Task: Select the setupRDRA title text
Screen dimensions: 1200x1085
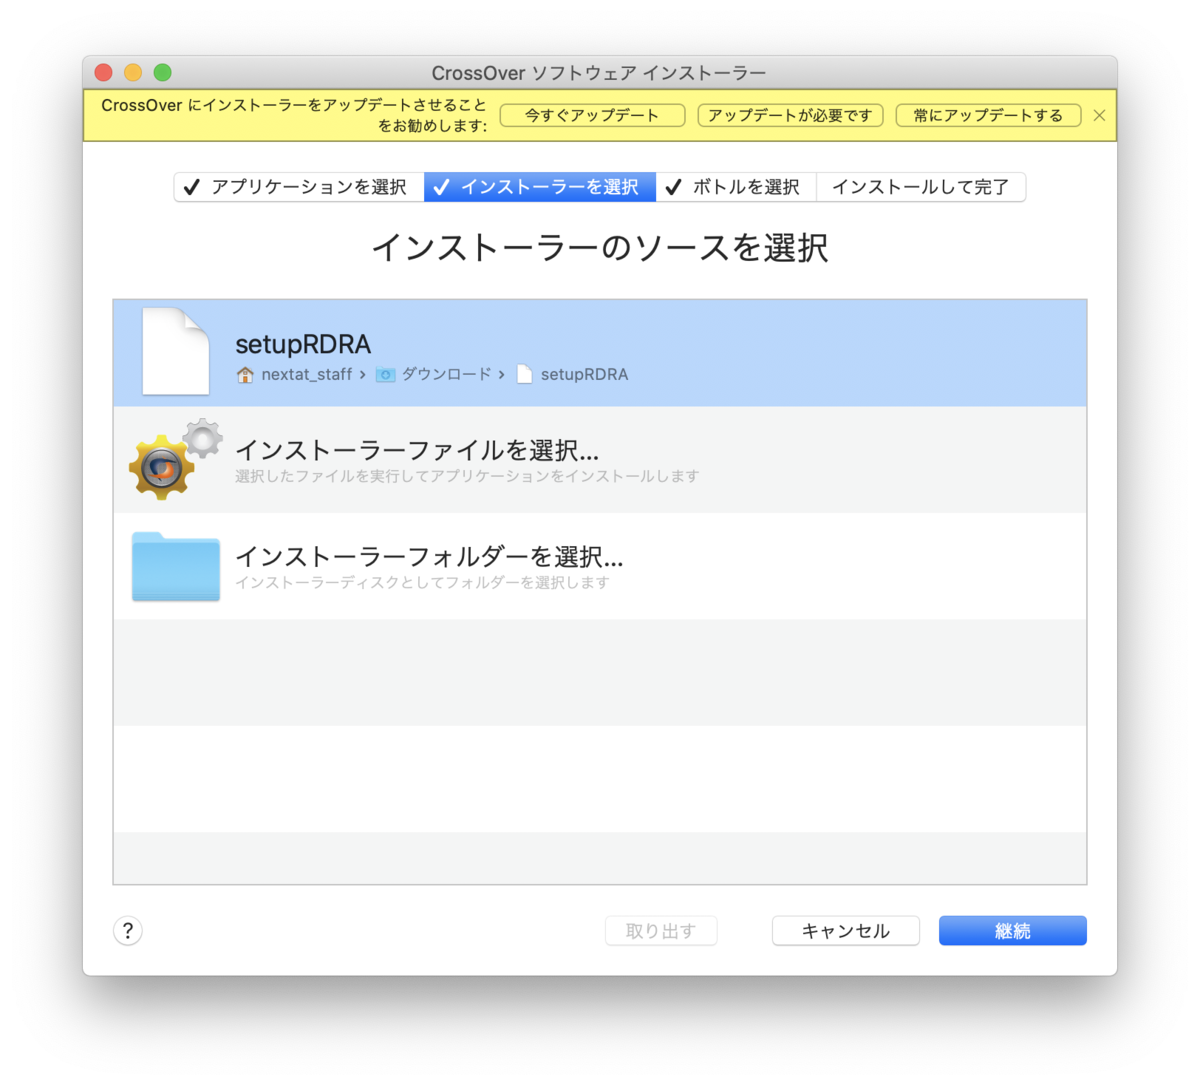Action: coord(303,344)
